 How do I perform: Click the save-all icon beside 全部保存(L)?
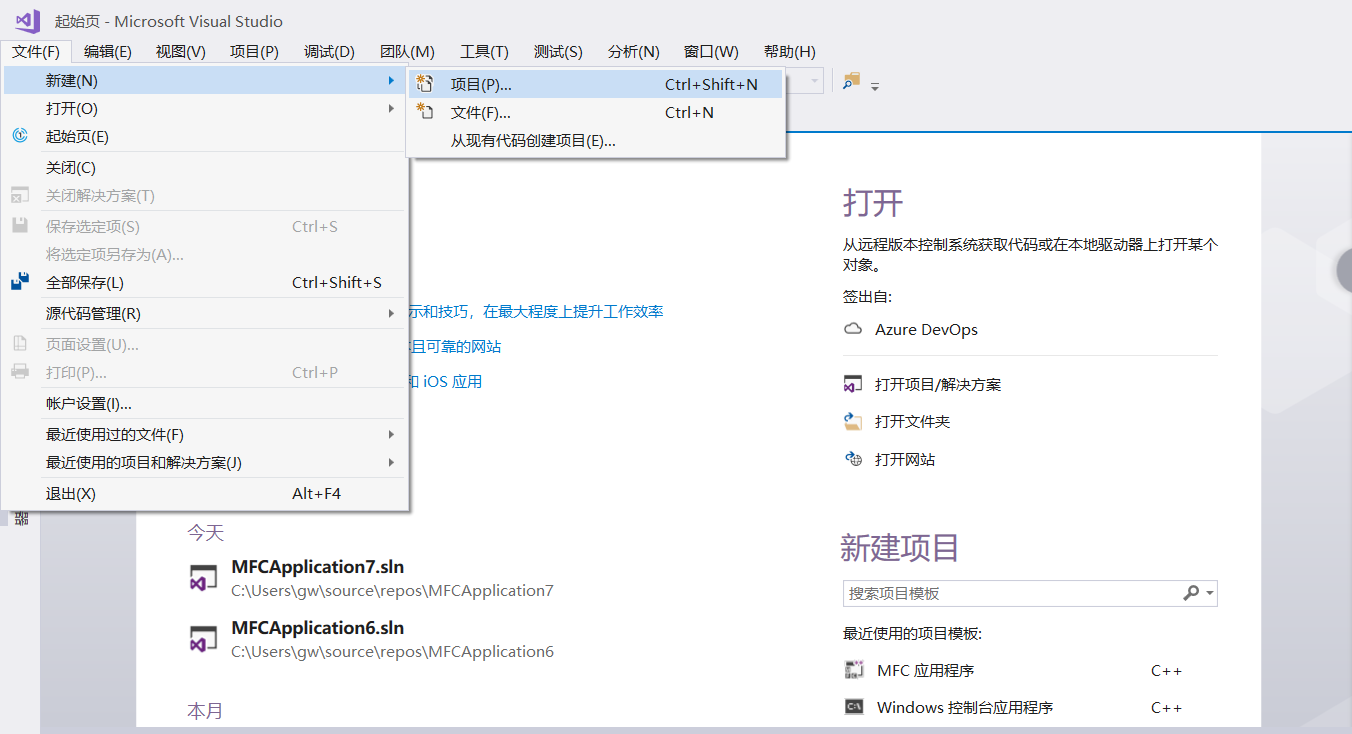tap(20, 282)
